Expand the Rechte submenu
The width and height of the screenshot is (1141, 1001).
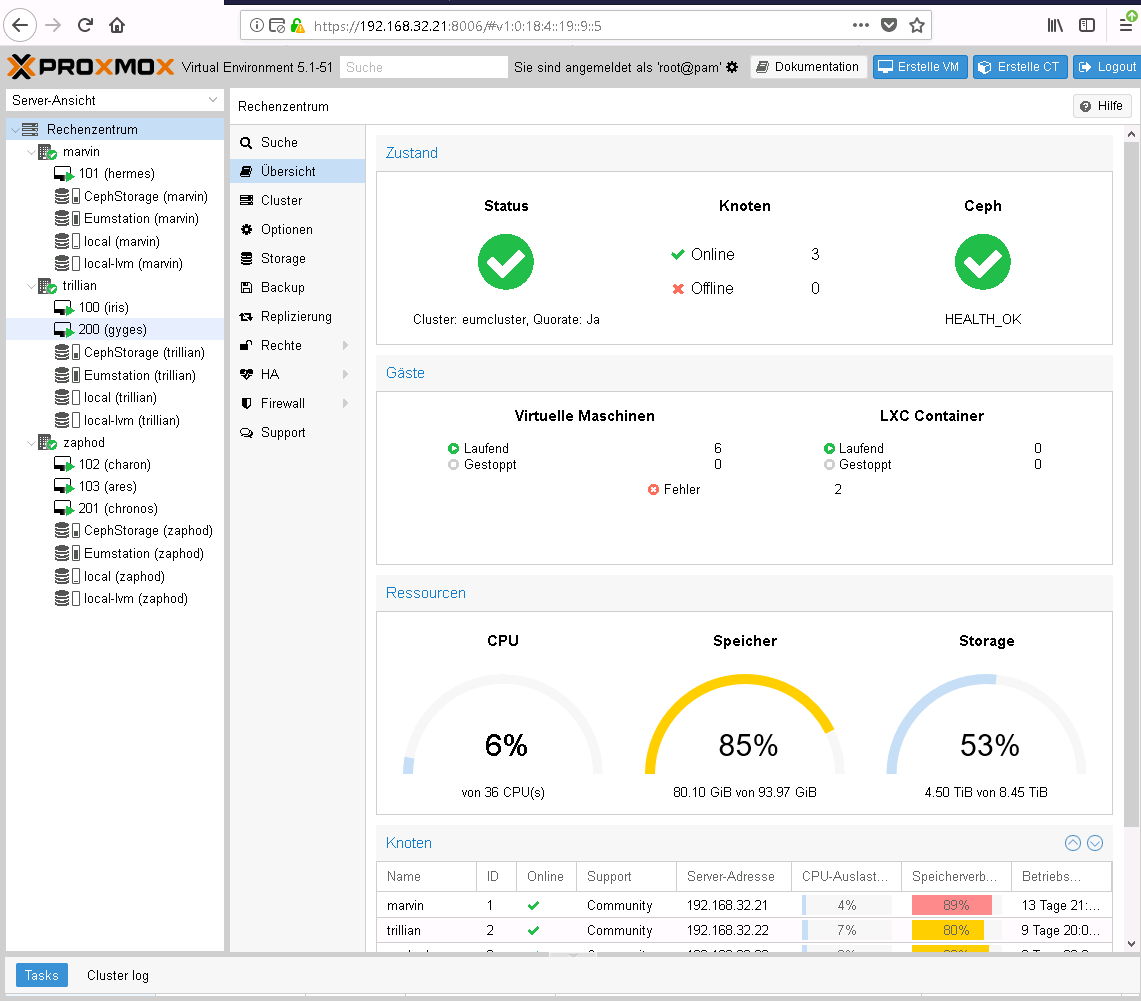(x=346, y=345)
